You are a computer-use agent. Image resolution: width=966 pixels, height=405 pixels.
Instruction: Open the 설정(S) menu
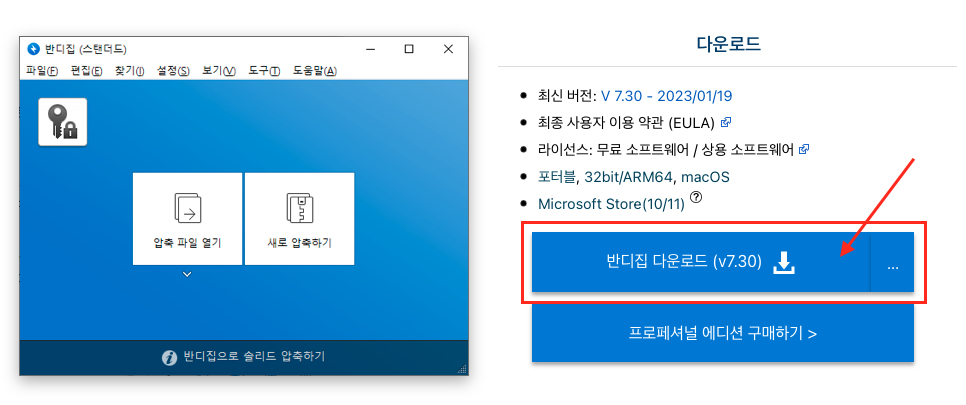pos(174,71)
